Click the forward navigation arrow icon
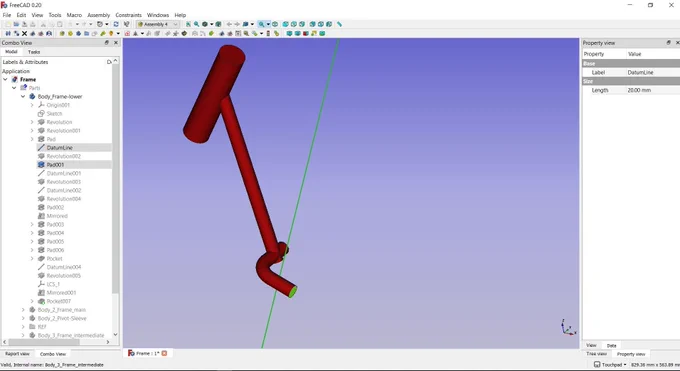 (237, 24)
